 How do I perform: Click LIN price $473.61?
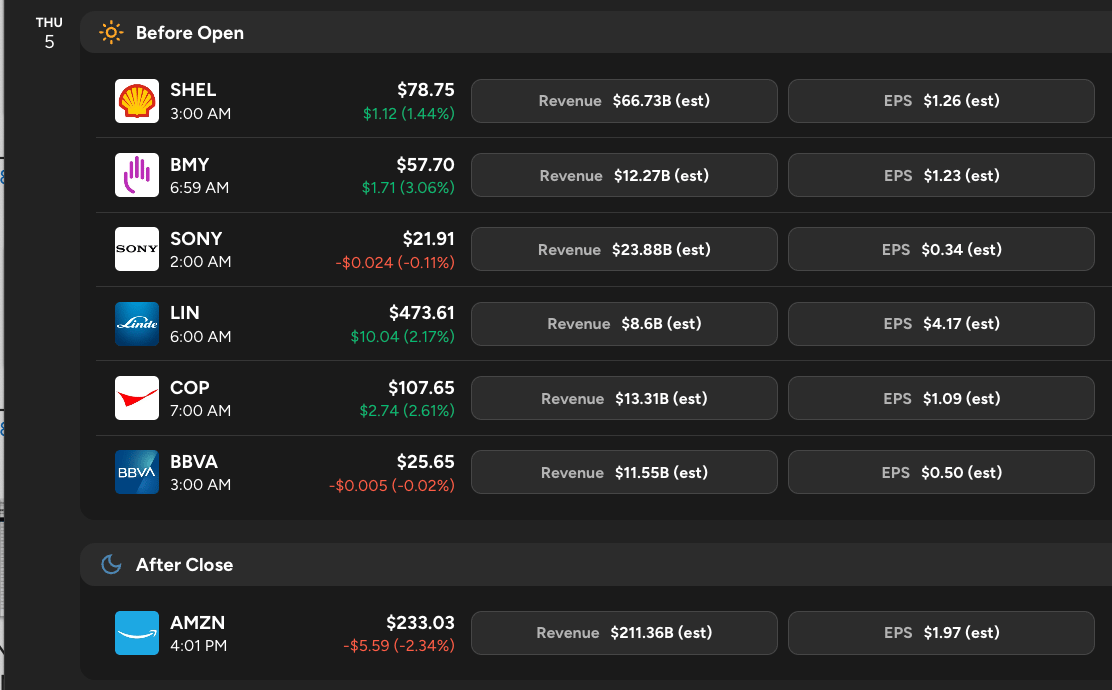pos(421,313)
